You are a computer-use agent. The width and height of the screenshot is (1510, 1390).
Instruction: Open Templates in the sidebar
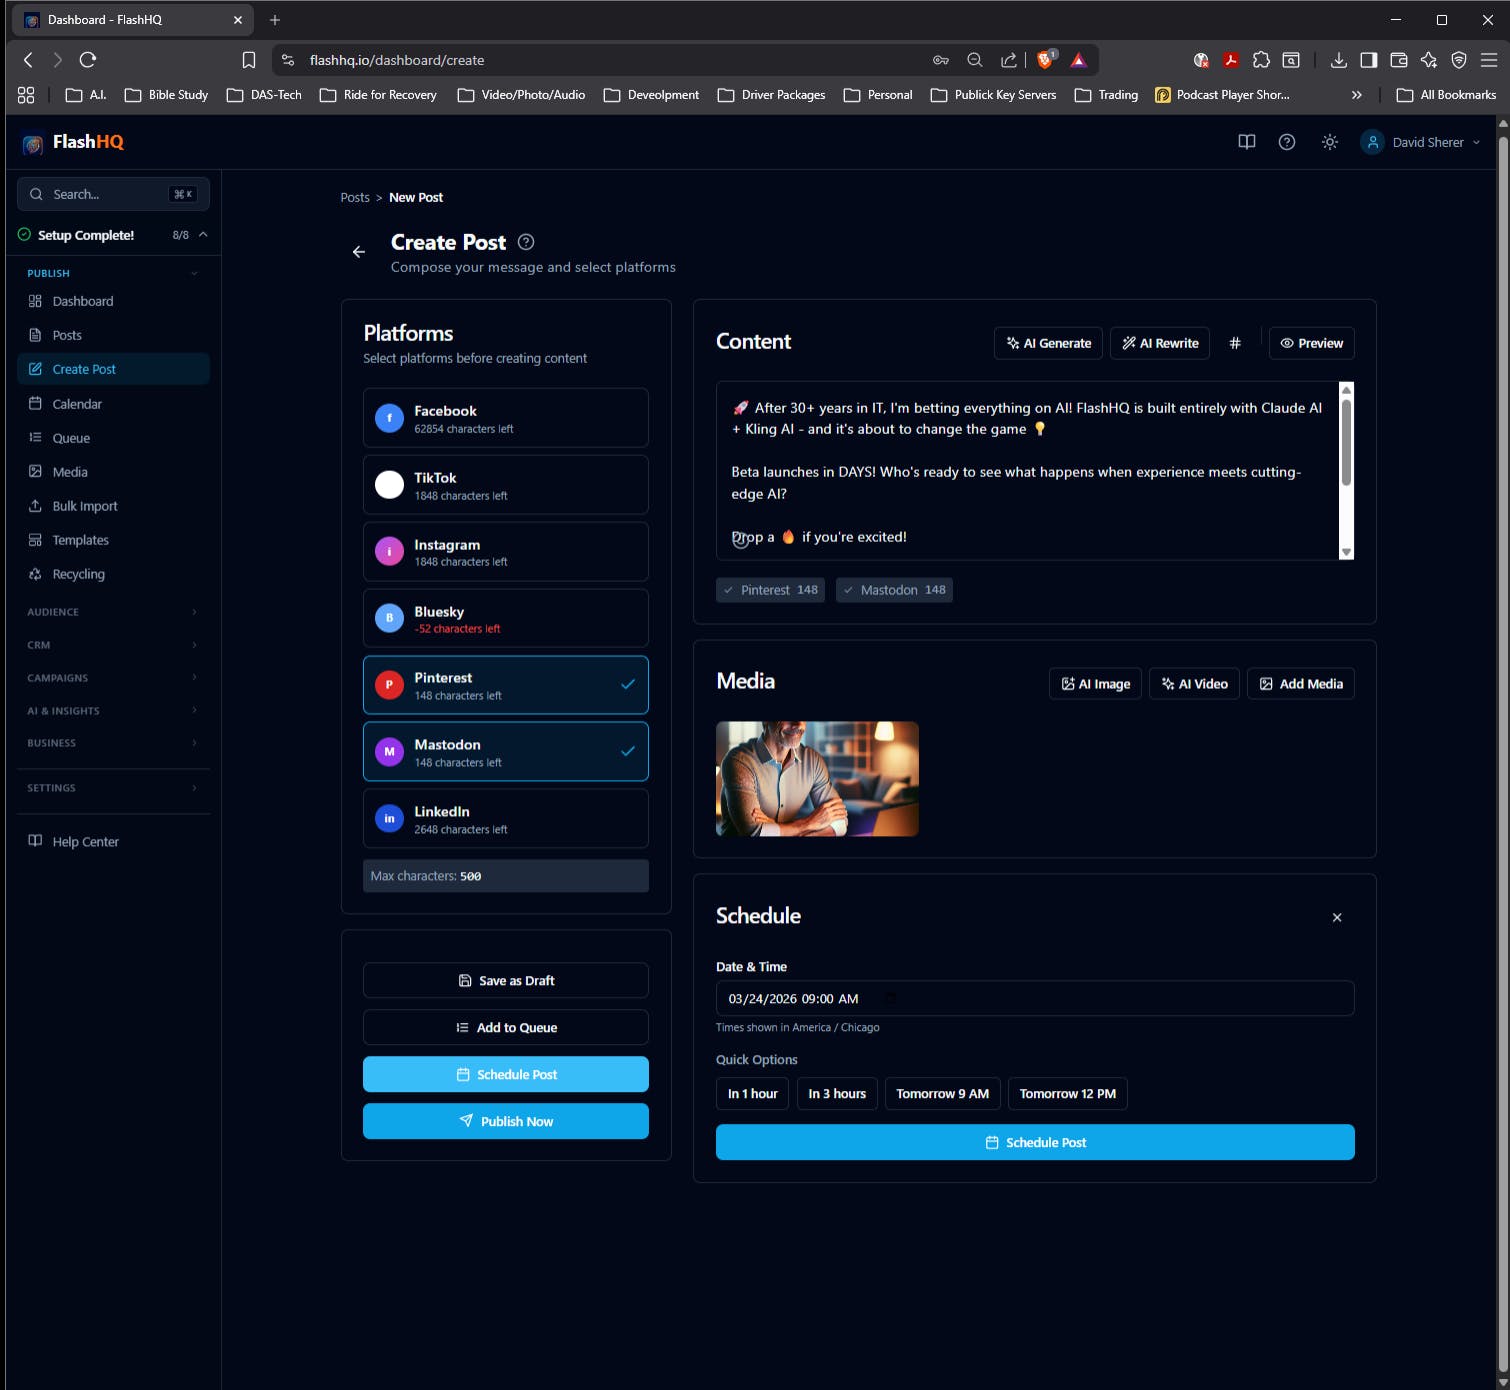pyautogui.click(x=113, y=540)
